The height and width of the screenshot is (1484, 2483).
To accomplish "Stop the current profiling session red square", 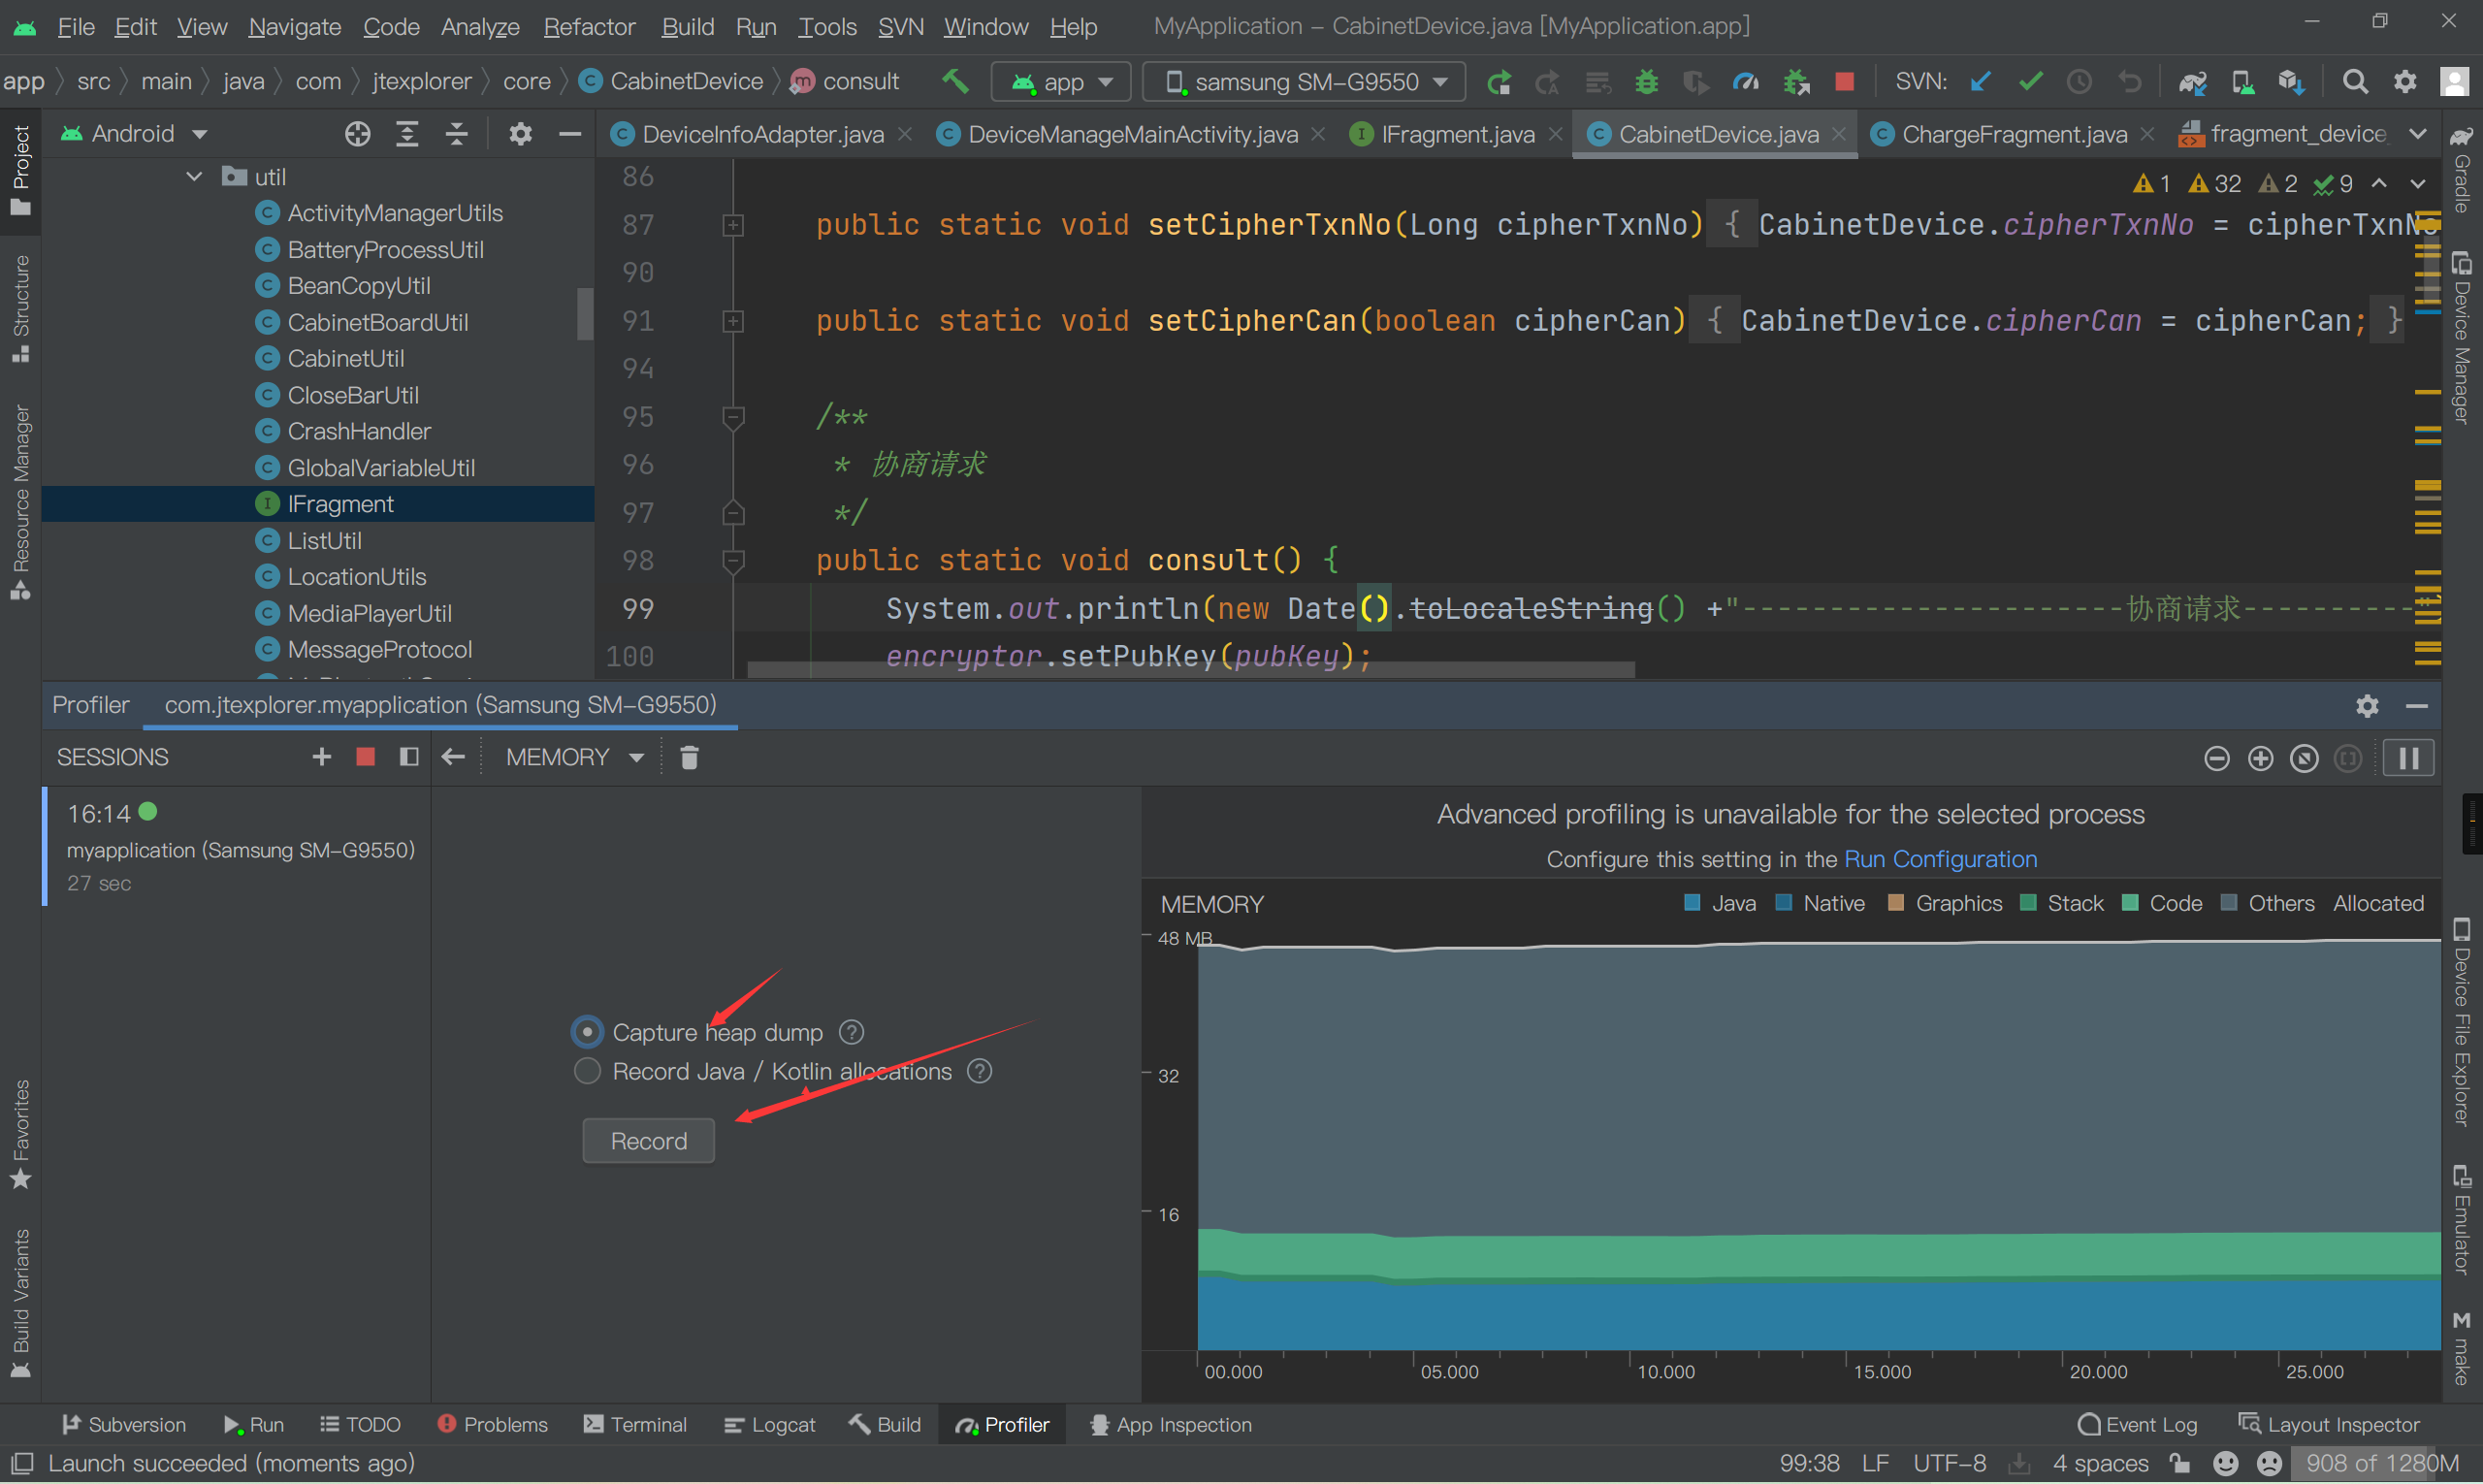I will 365,758.
